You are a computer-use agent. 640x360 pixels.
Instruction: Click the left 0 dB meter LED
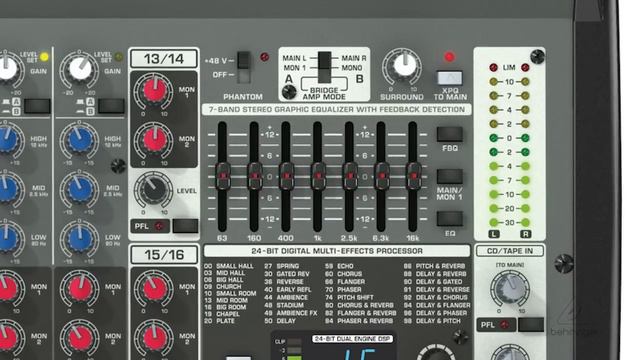[493, 138]
